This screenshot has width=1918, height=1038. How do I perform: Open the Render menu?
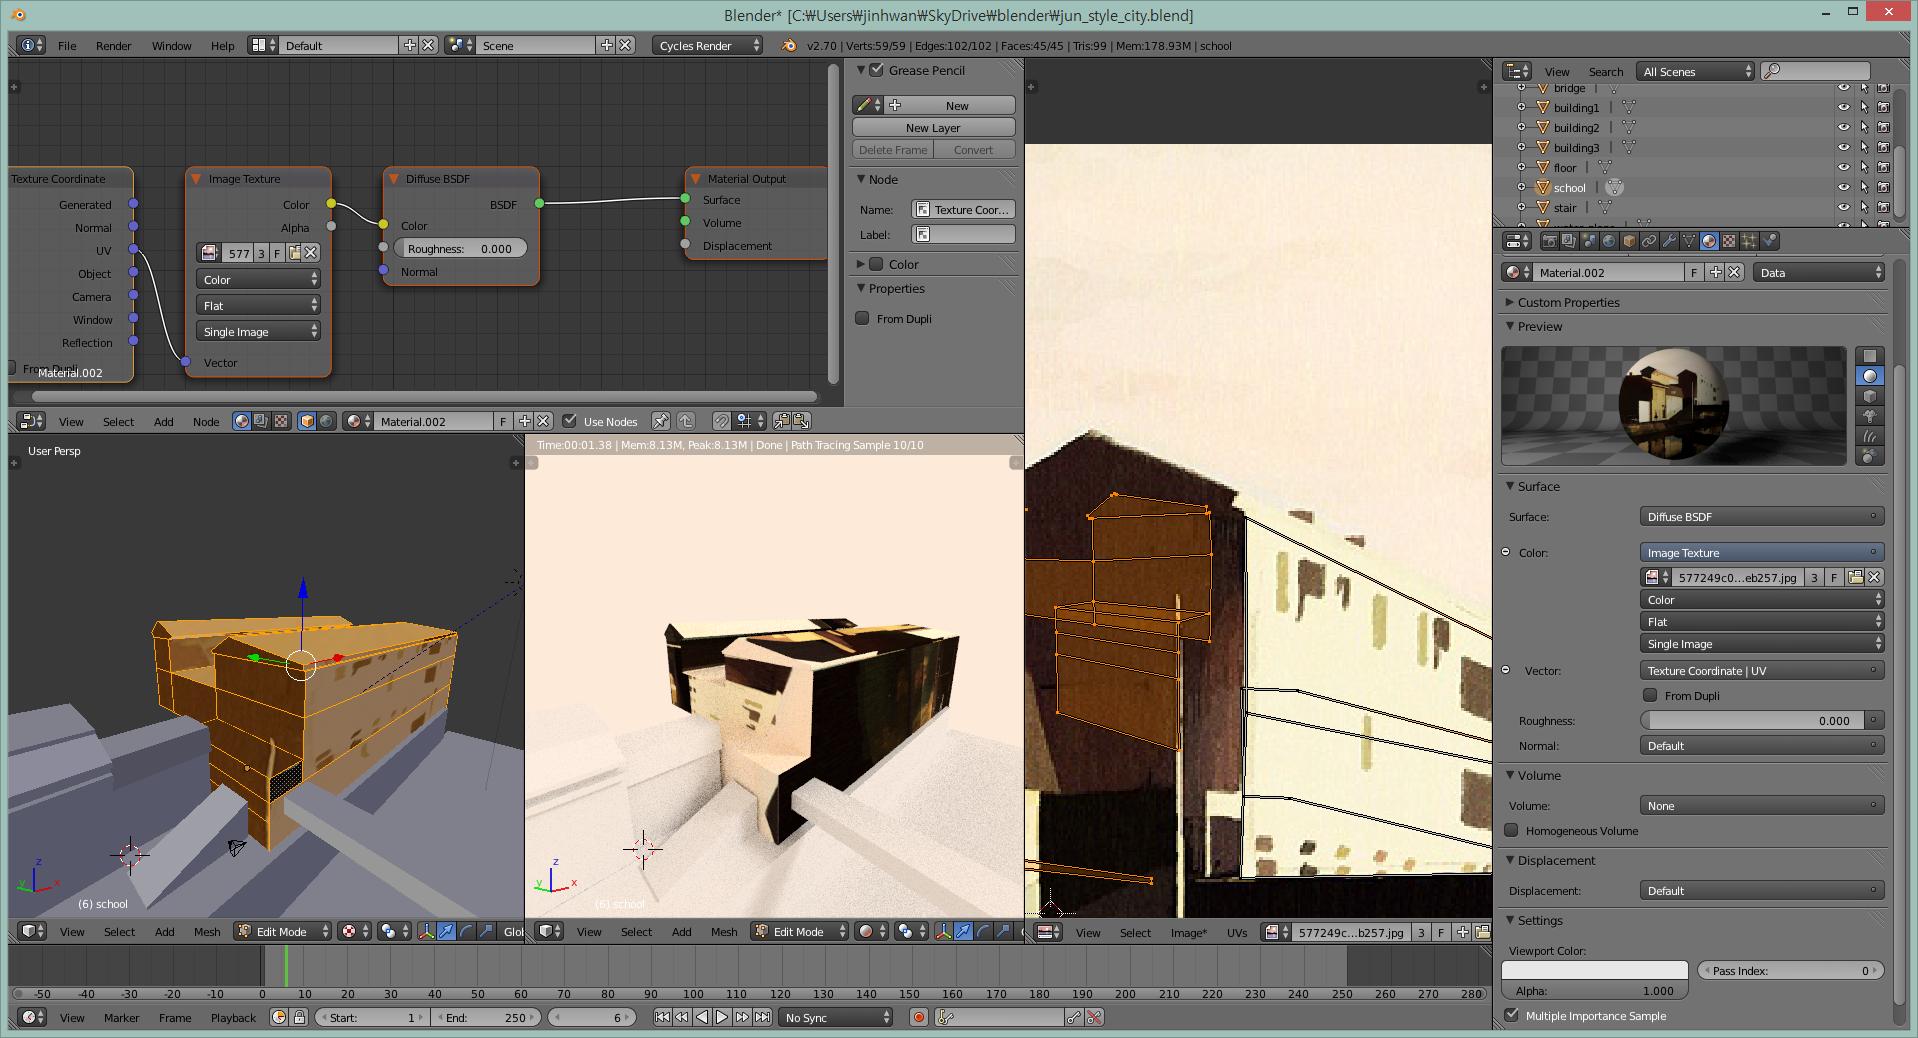coord(114,45)
